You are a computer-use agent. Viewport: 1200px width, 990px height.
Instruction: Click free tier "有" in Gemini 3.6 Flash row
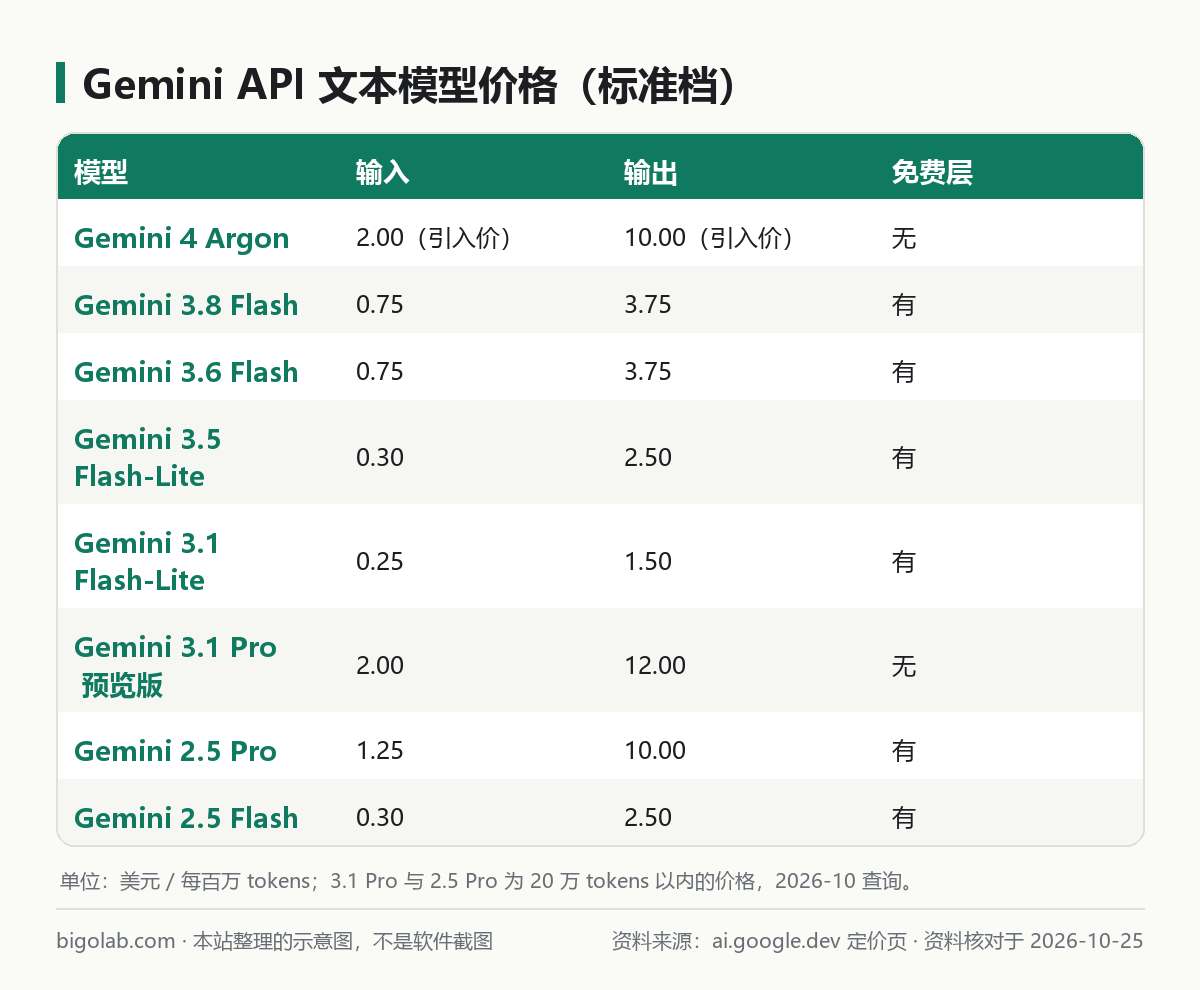pos(904,372)
